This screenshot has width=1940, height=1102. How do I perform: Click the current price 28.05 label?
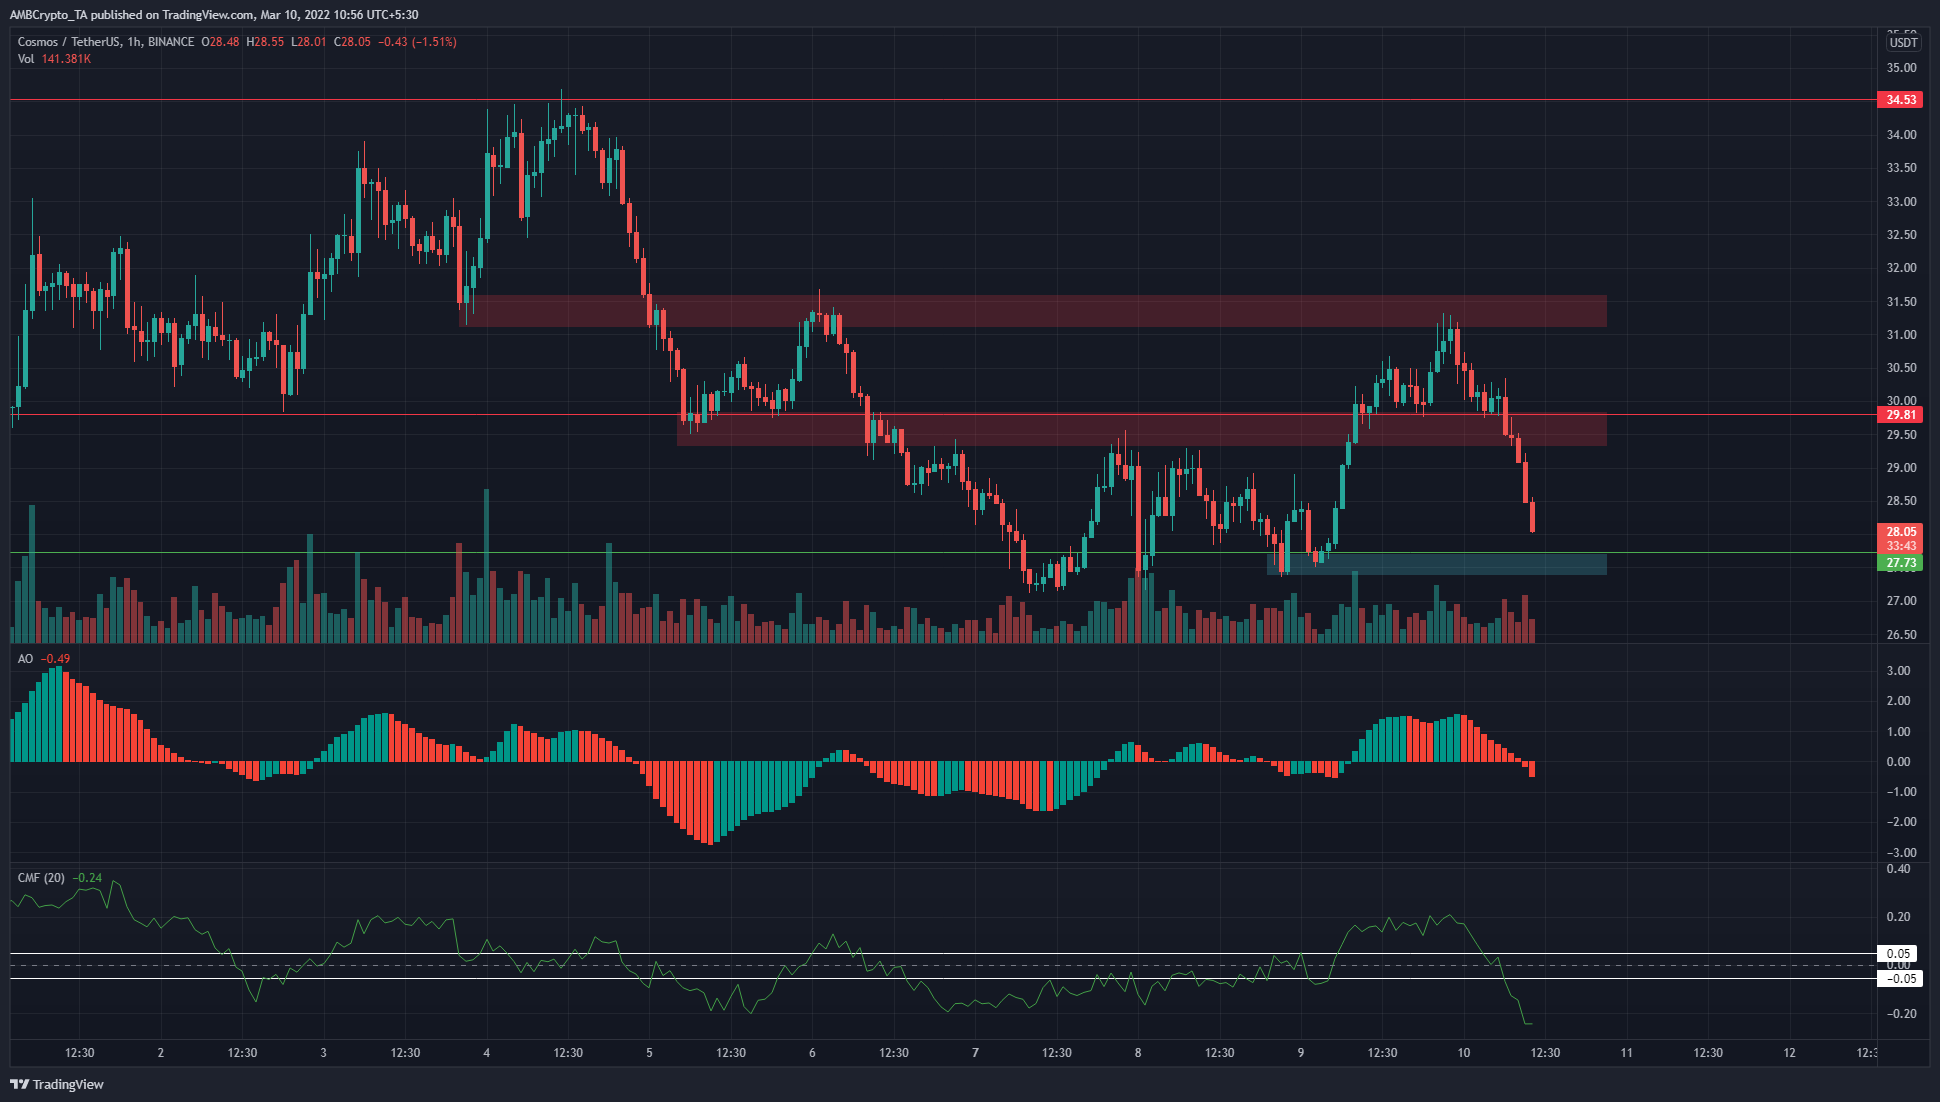click(x=1901, y=532)
